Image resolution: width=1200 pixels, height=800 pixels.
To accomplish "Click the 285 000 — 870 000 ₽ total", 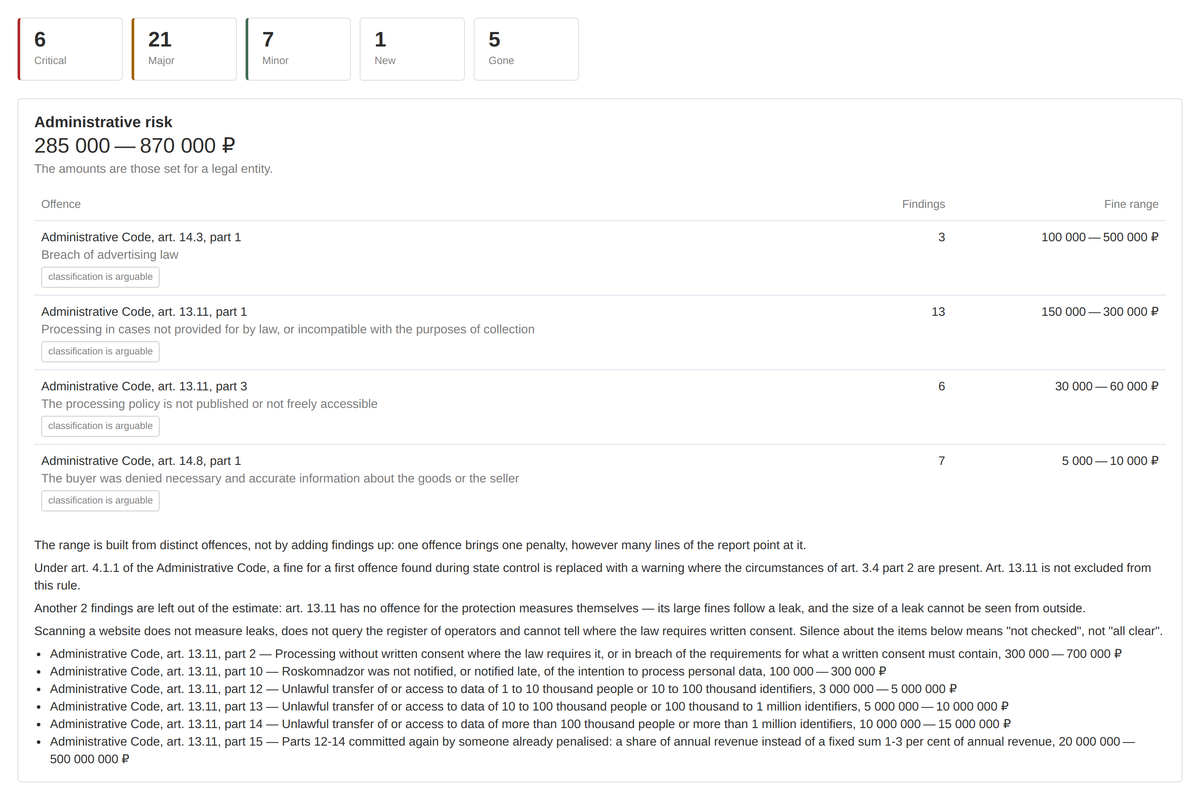I will [135, 146].
